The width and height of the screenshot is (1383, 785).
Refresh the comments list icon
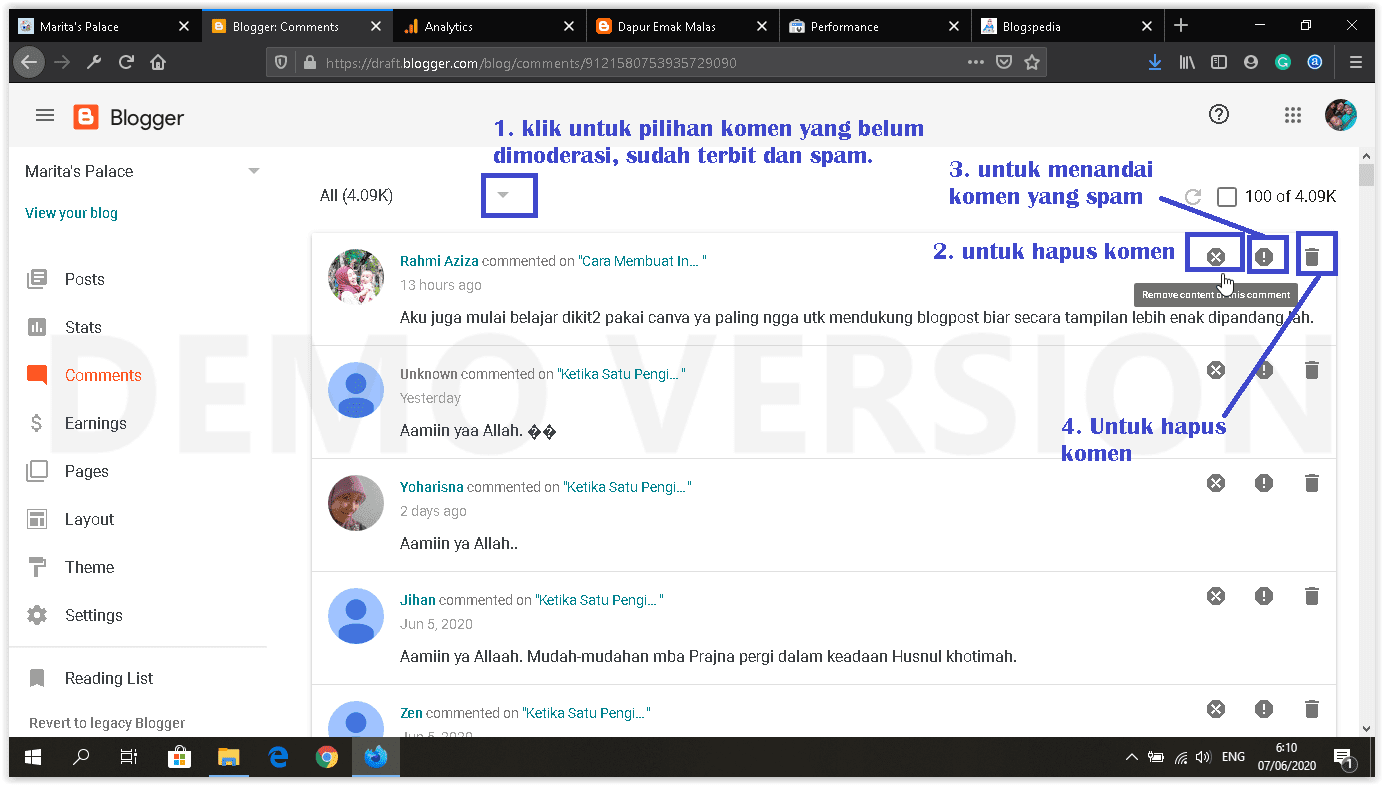click(1192, 197)
